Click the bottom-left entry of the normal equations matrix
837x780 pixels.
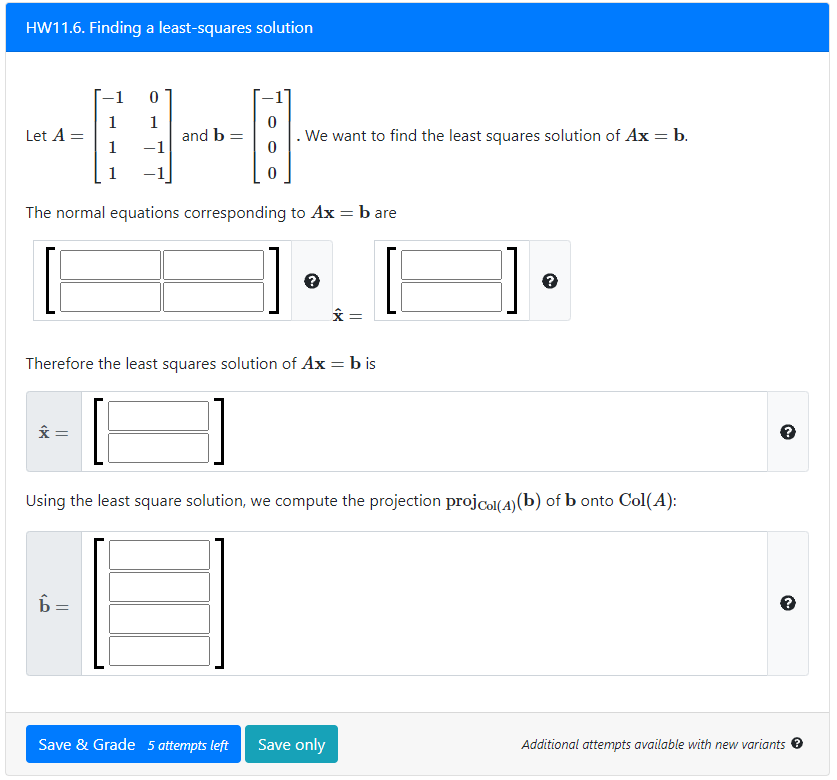tap(110, 295)
